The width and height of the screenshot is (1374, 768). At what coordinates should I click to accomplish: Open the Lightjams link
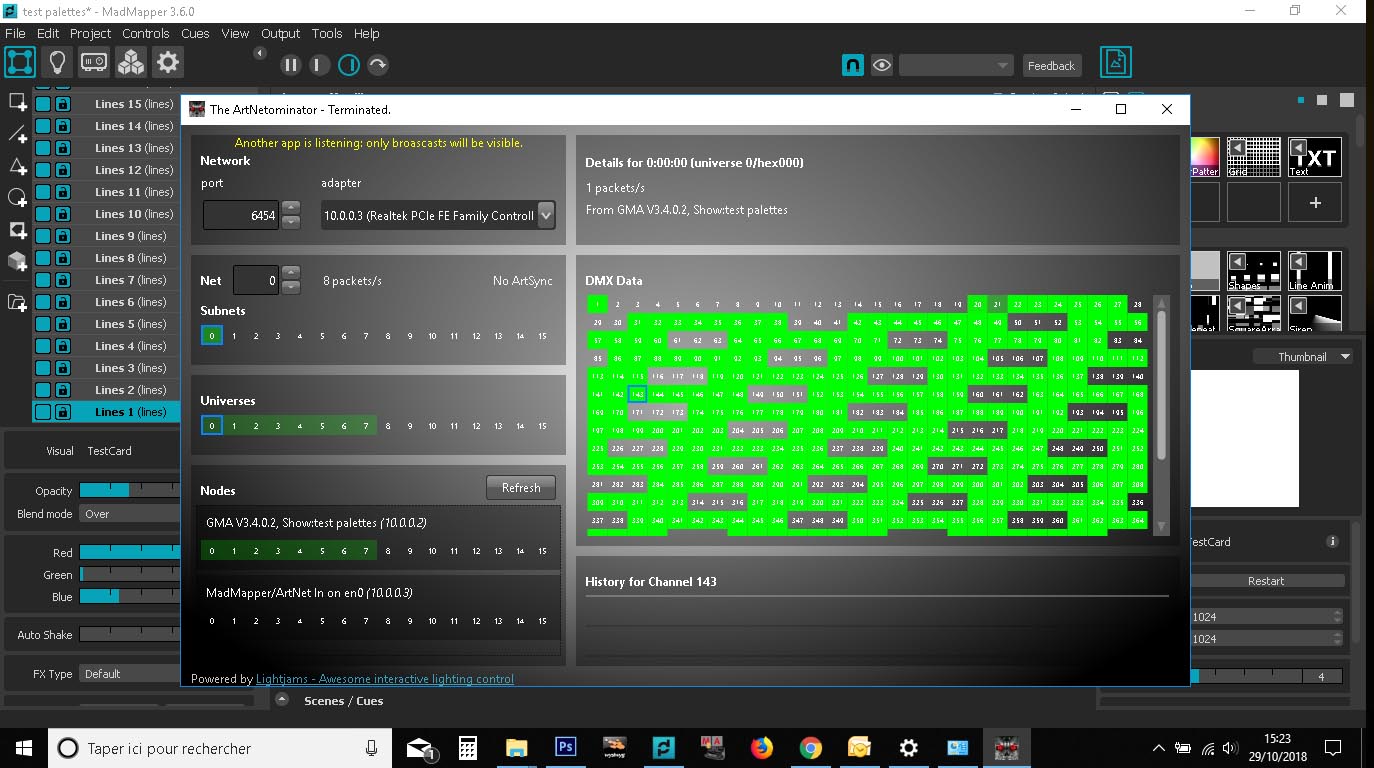point(385,679)
